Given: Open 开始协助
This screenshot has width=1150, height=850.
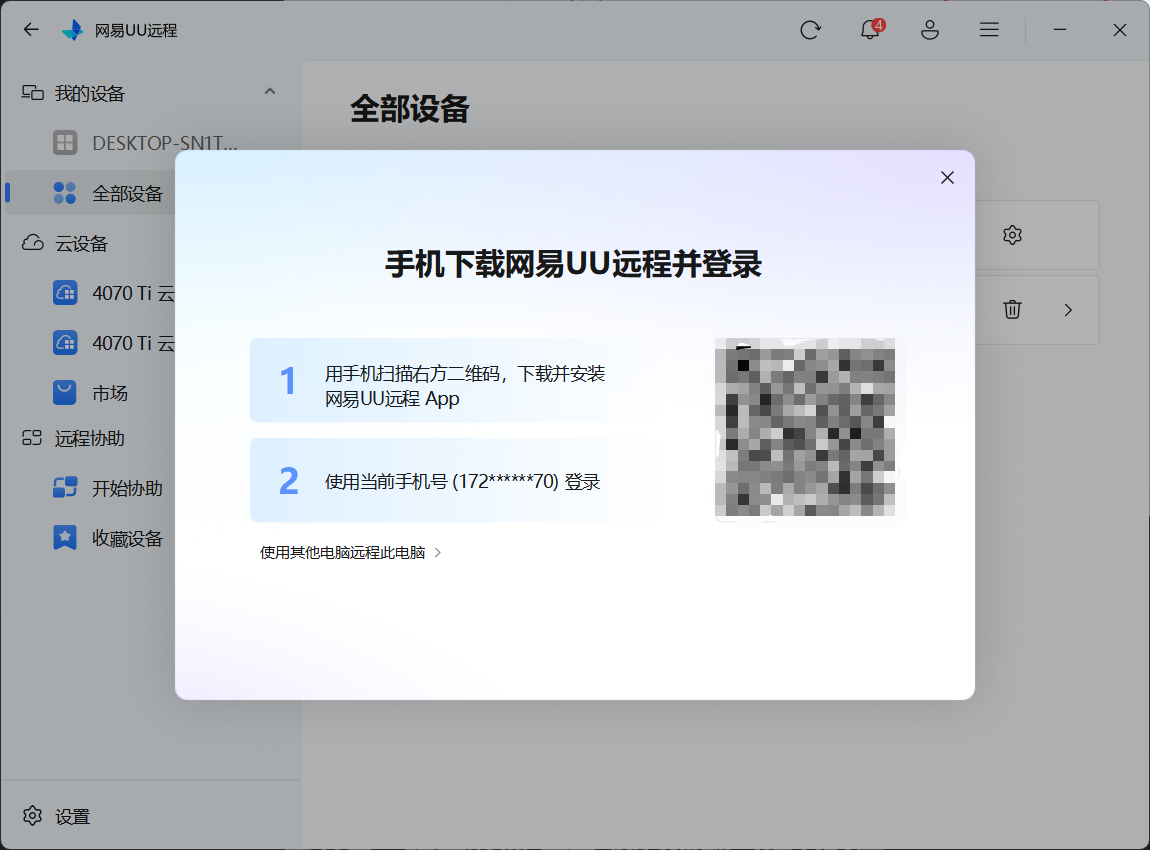Looking at the screenshot, I should [127, 488].
